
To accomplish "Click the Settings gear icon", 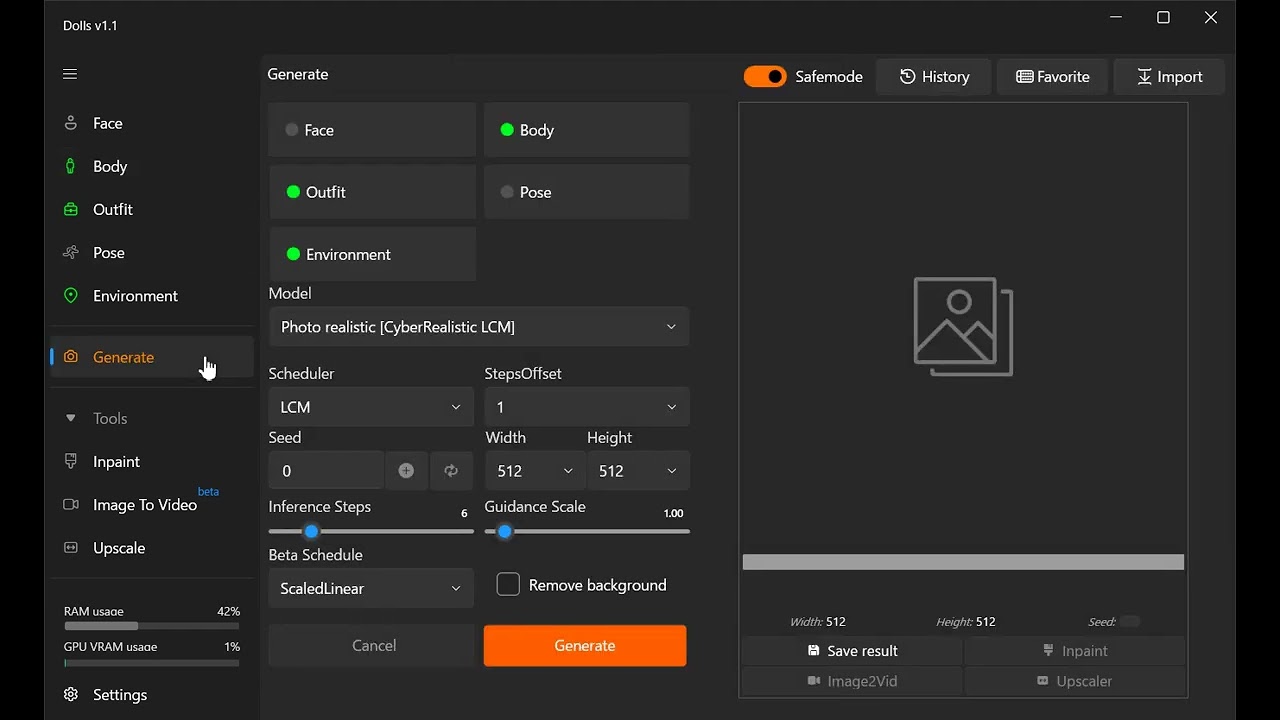I will click(71, 694).
